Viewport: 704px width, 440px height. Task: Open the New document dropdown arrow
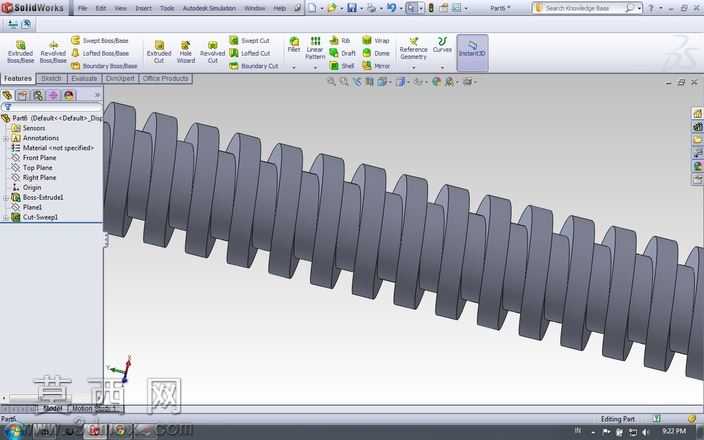pyautogui.click(x=321, y=9)
